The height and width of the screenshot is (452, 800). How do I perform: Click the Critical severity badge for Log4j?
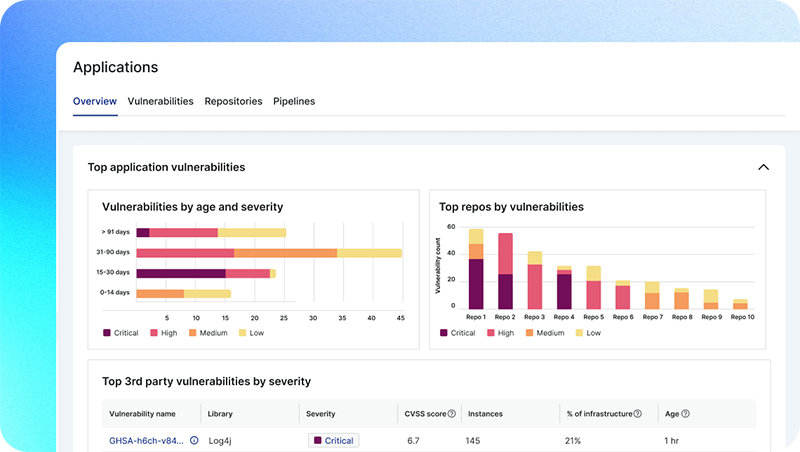(x=333, y=440)
